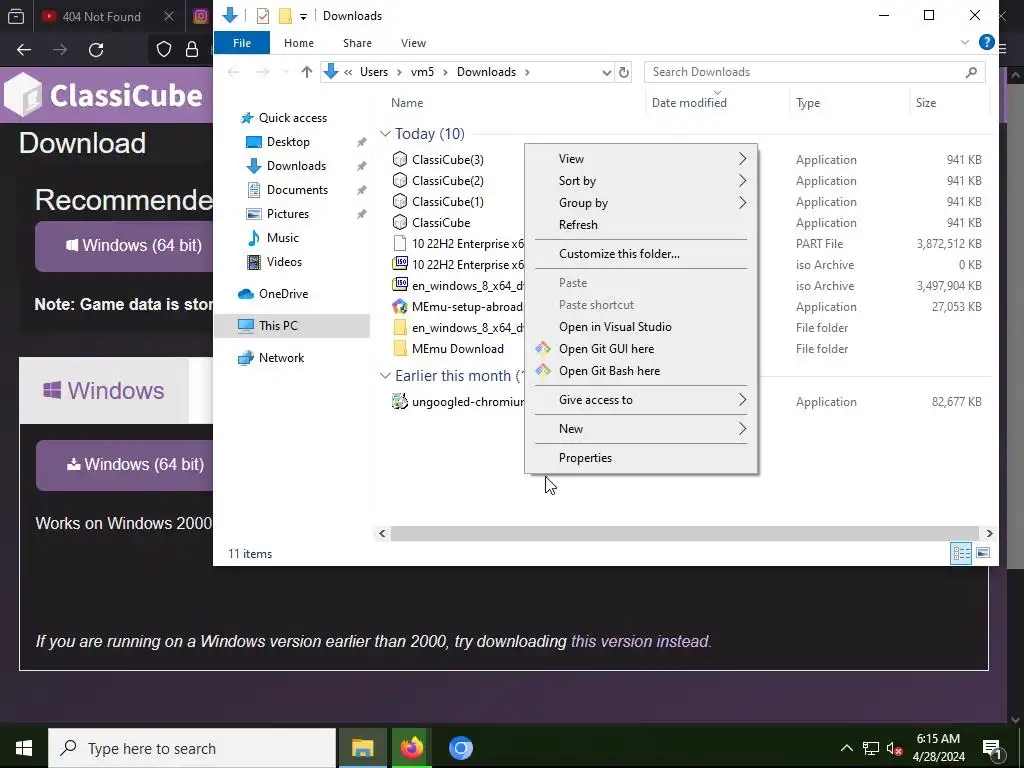
Task: Reload the page in the browser
Action: click(96, 50)
